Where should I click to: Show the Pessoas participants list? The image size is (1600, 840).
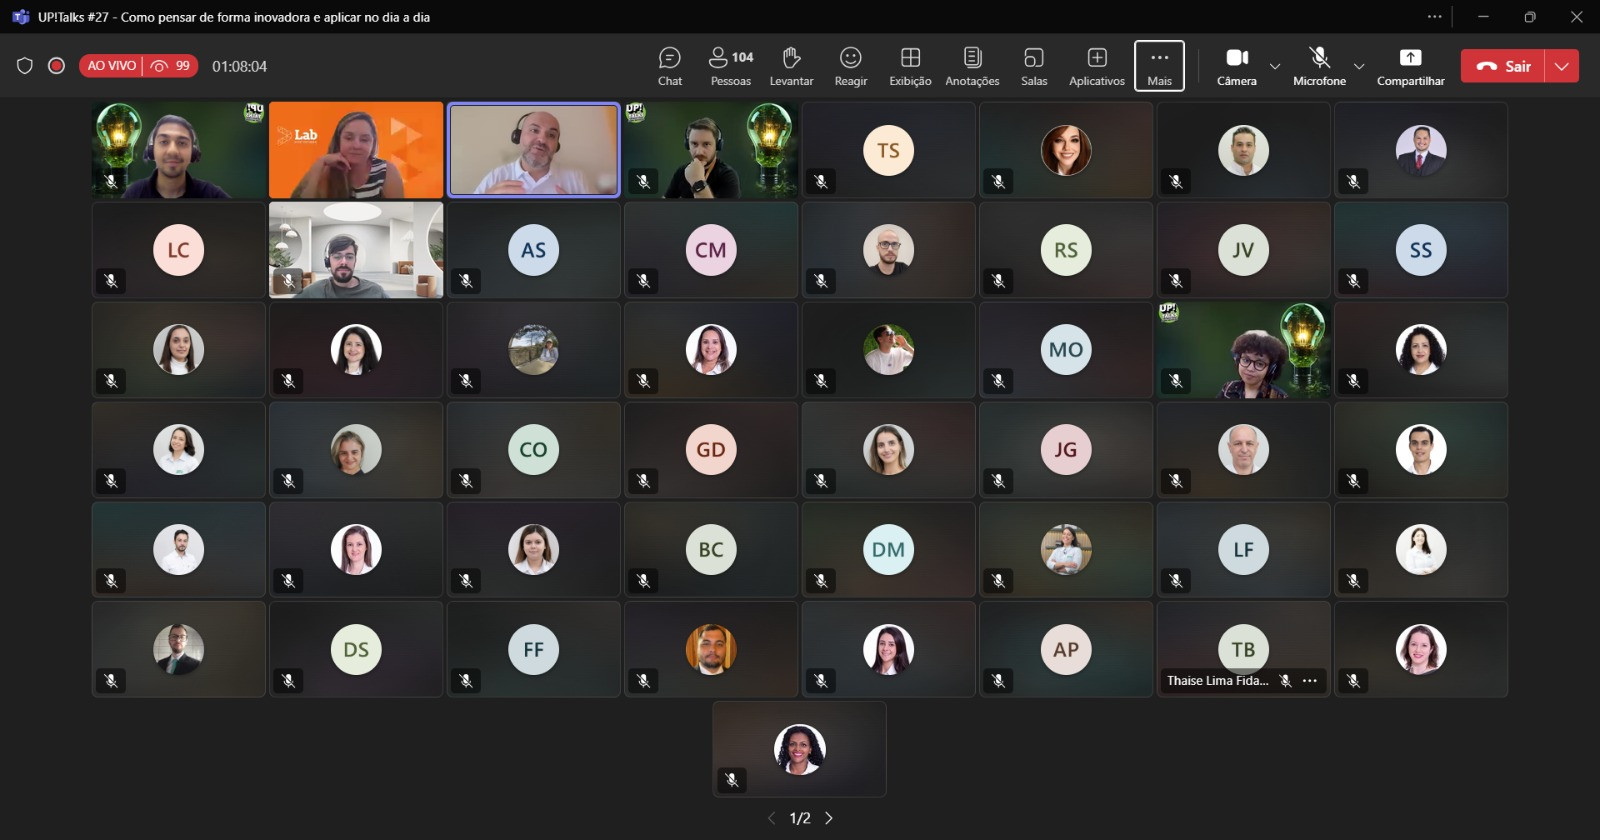tap(730, 66)
